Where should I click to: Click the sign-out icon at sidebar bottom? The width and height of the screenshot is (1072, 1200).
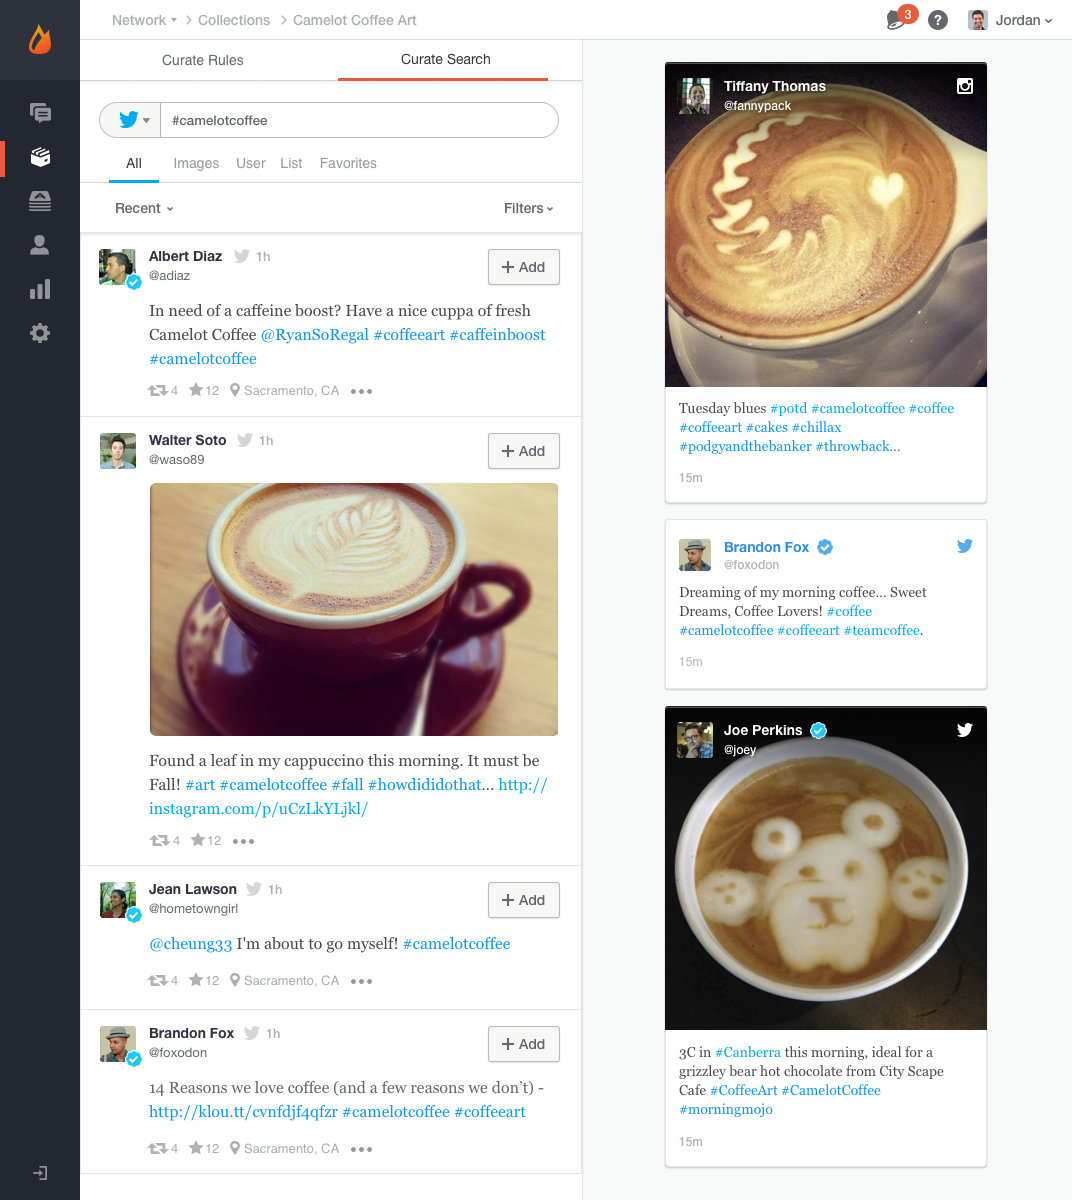40,1173
